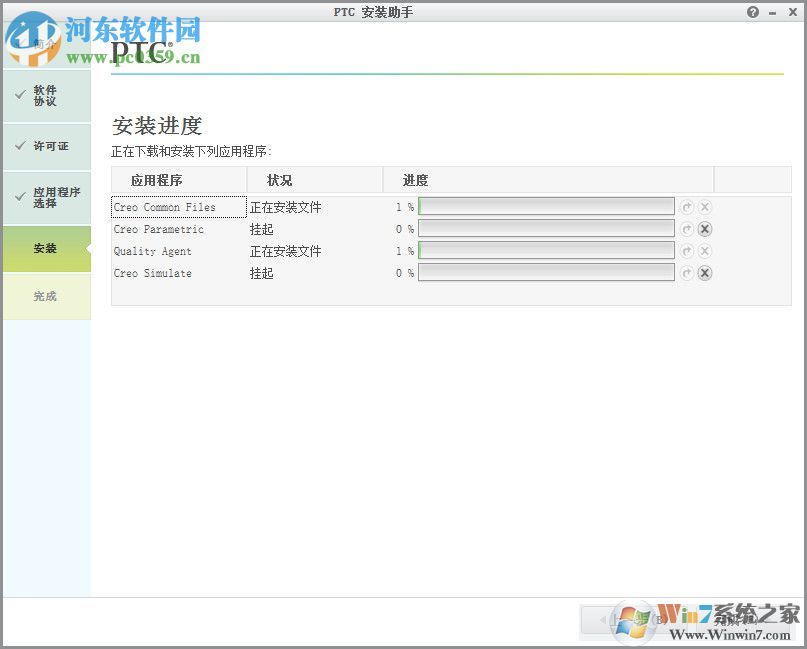Open the 应用程序选择 step
The image size is (807, 649).
coord(45,196)
